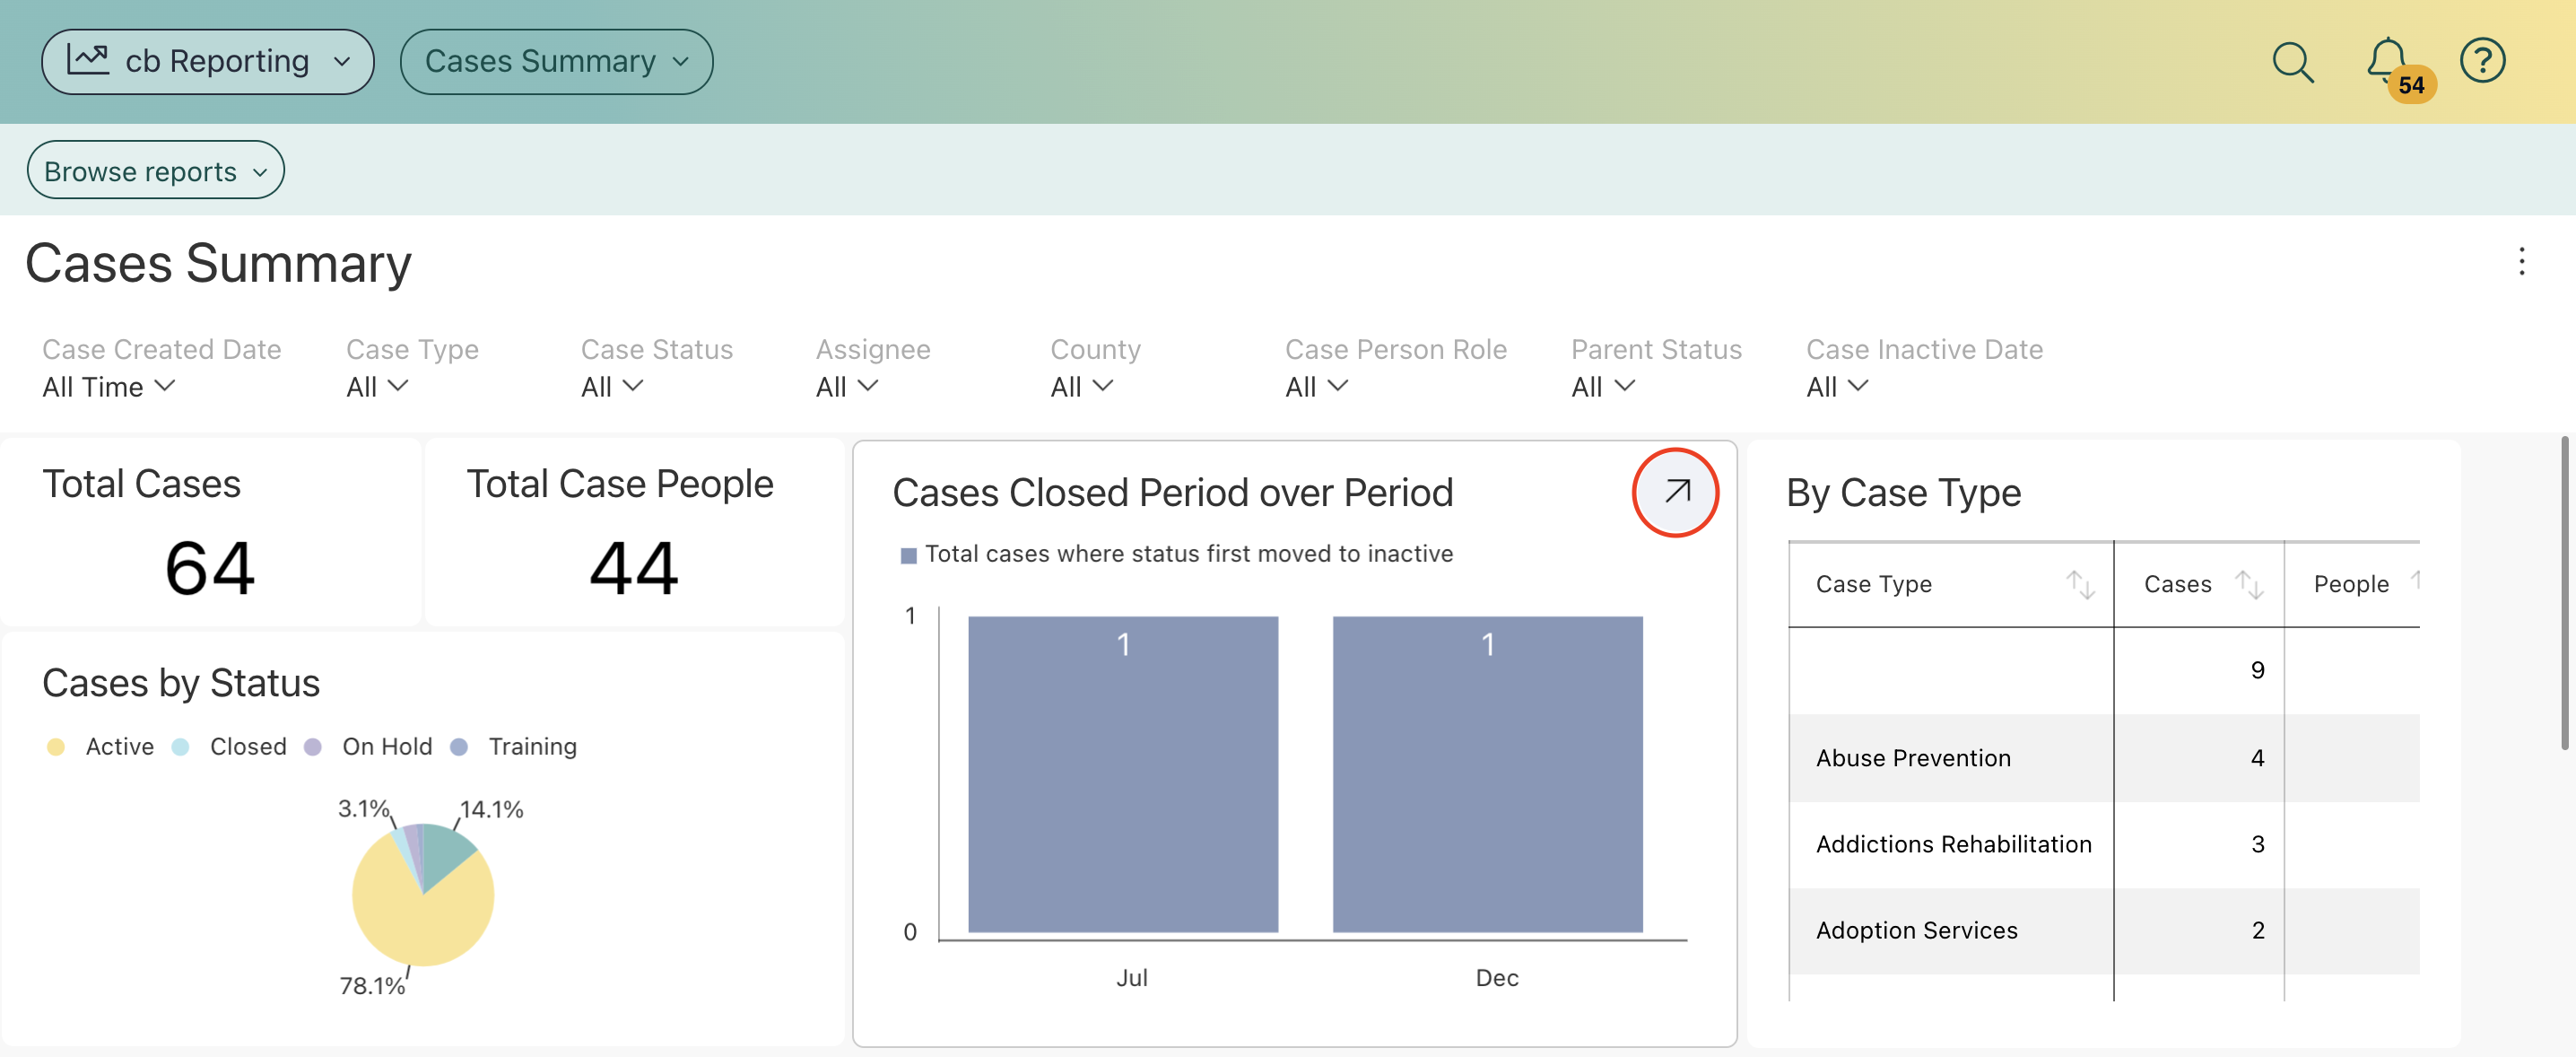
Task: Toggle Closed status in pie legend
Action: 247,747
